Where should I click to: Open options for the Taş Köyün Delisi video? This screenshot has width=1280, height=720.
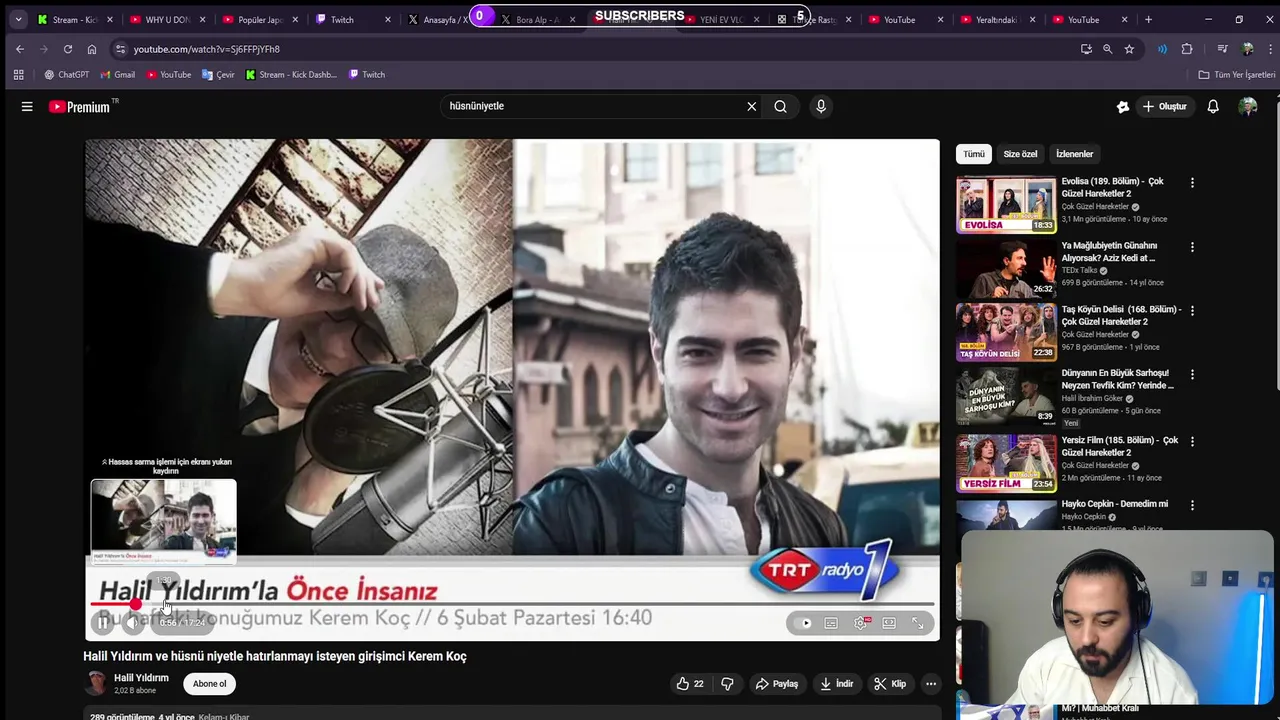pyautogui.click(x=1192, y=311)
